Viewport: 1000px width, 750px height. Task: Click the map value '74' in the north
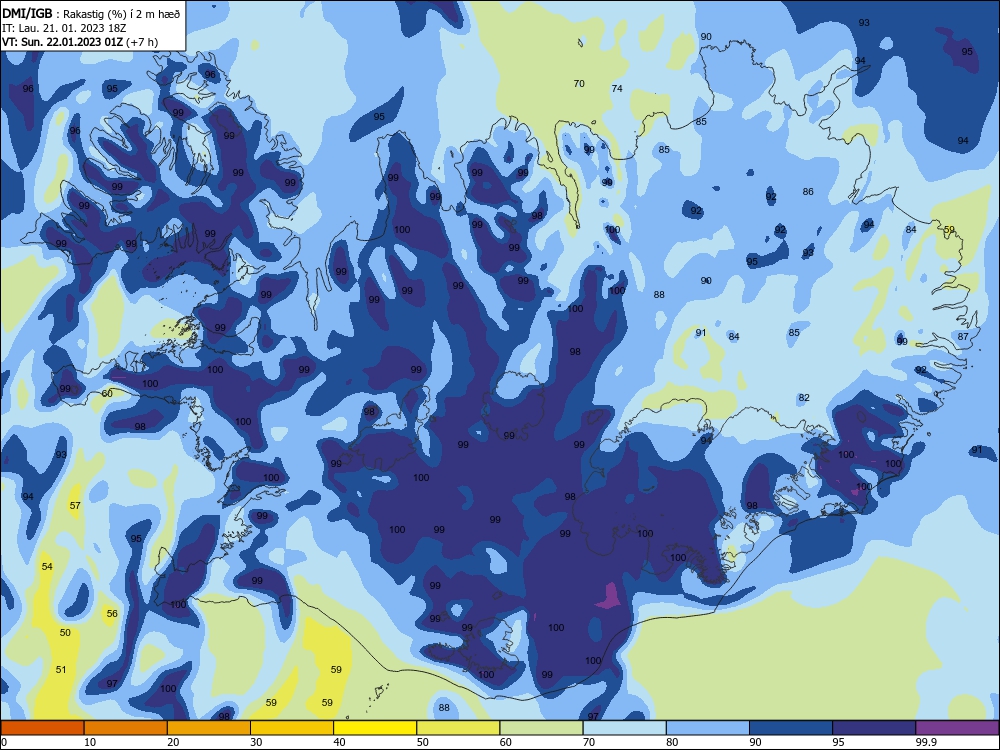617,89
